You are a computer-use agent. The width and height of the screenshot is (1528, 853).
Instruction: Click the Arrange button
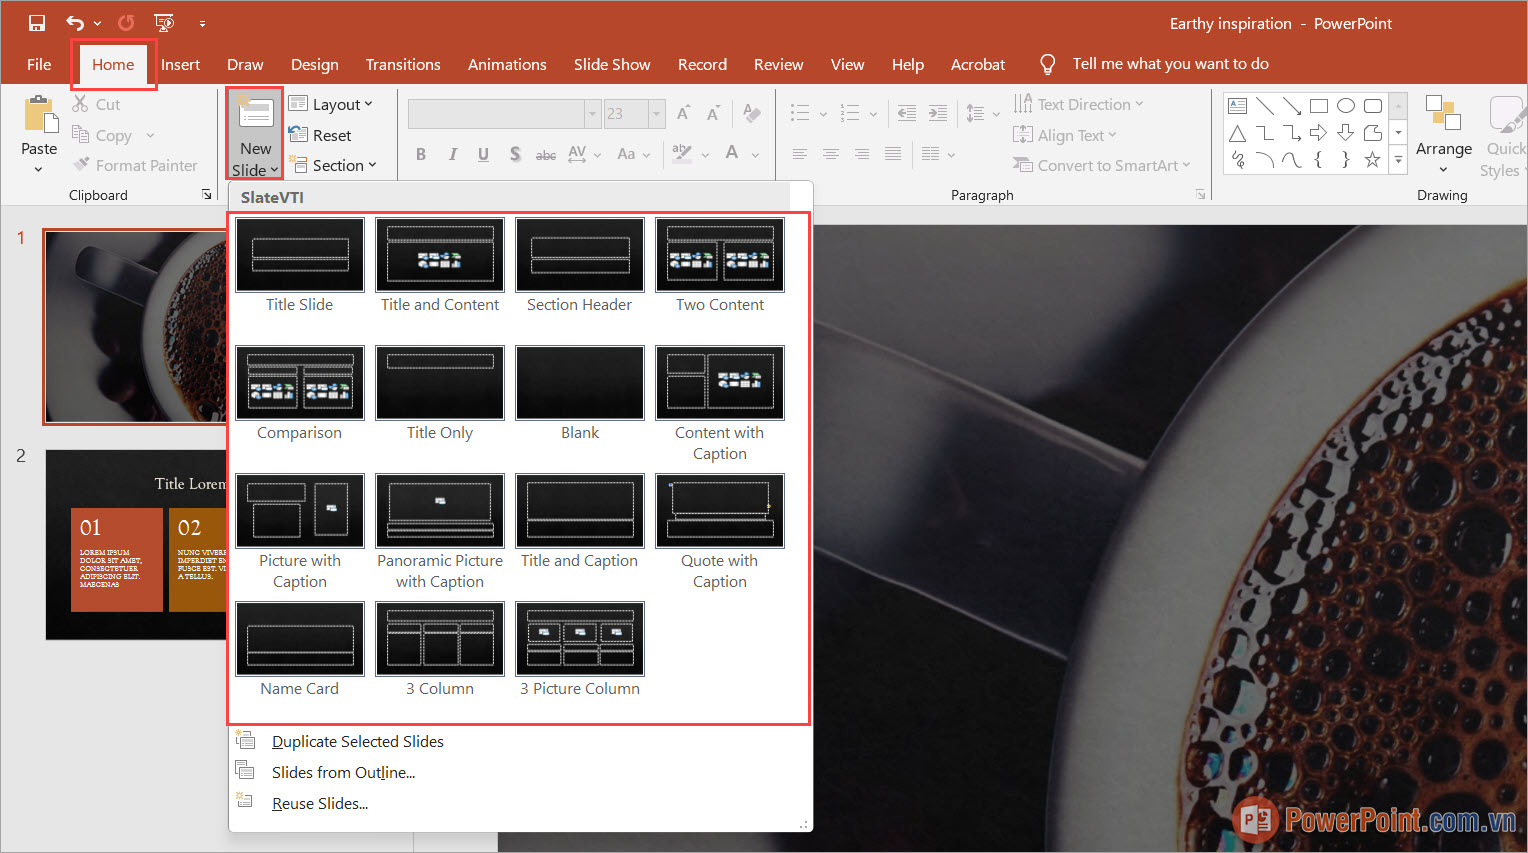[x=1444, y=135]
